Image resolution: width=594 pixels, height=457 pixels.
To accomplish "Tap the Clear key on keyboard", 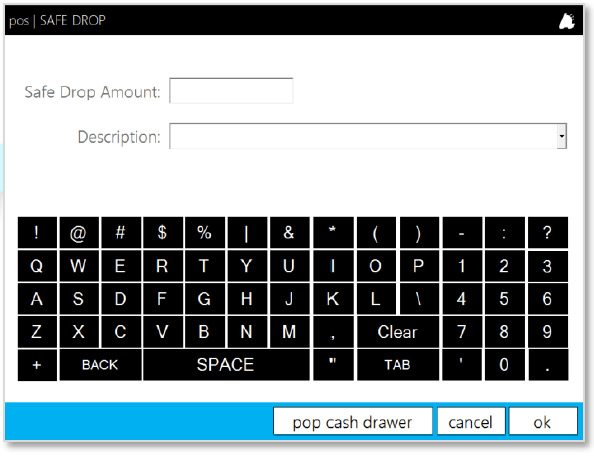I will click(x=397, y=332).
